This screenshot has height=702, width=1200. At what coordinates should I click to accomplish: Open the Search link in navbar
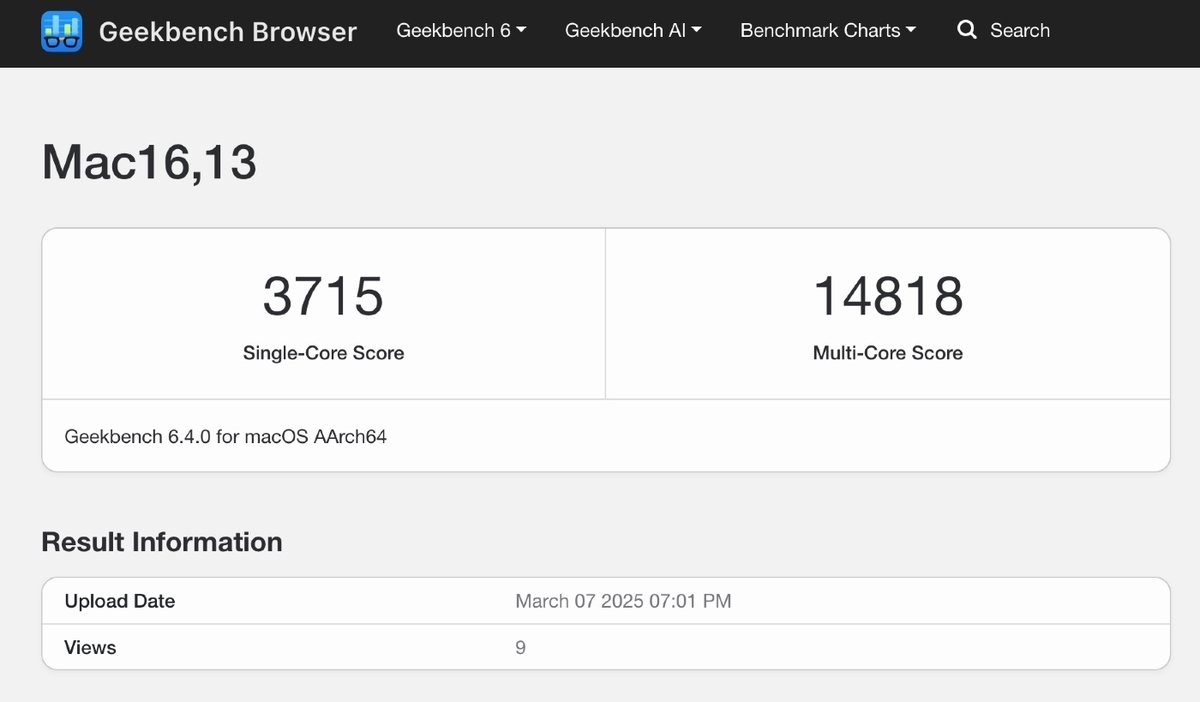pyautogui.click(x=1019, y=30)
